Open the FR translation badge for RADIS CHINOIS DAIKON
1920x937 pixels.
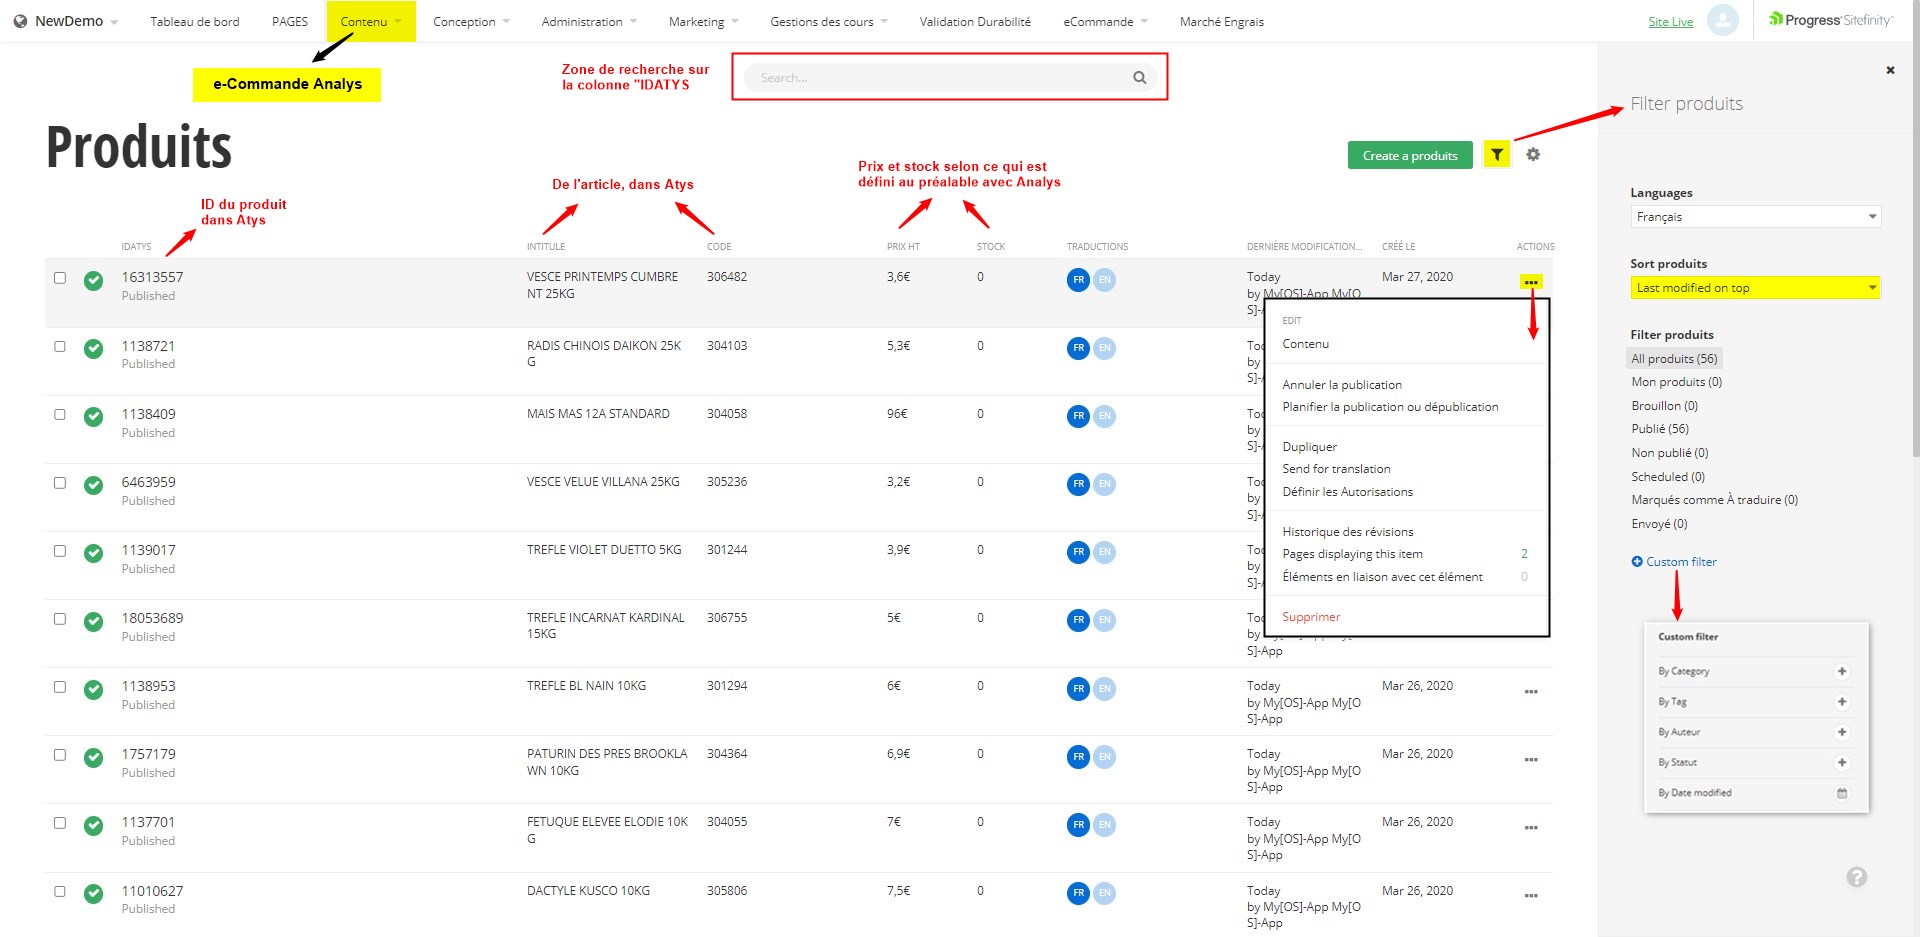[x=1077, y=349]
